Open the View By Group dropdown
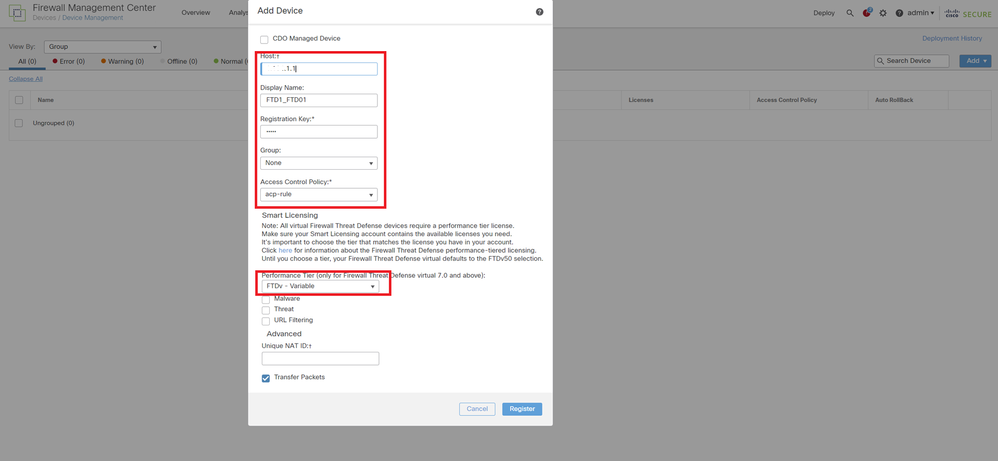 click(x=102, y=47)
